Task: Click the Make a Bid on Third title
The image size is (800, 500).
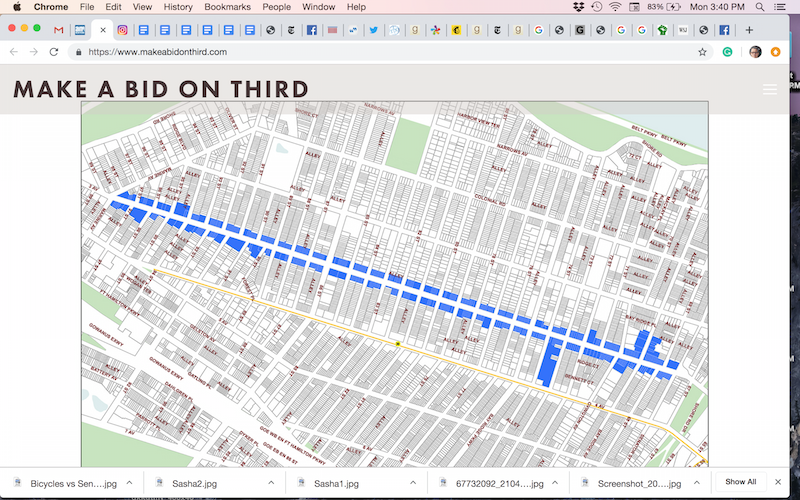Action: pos(161,89)
